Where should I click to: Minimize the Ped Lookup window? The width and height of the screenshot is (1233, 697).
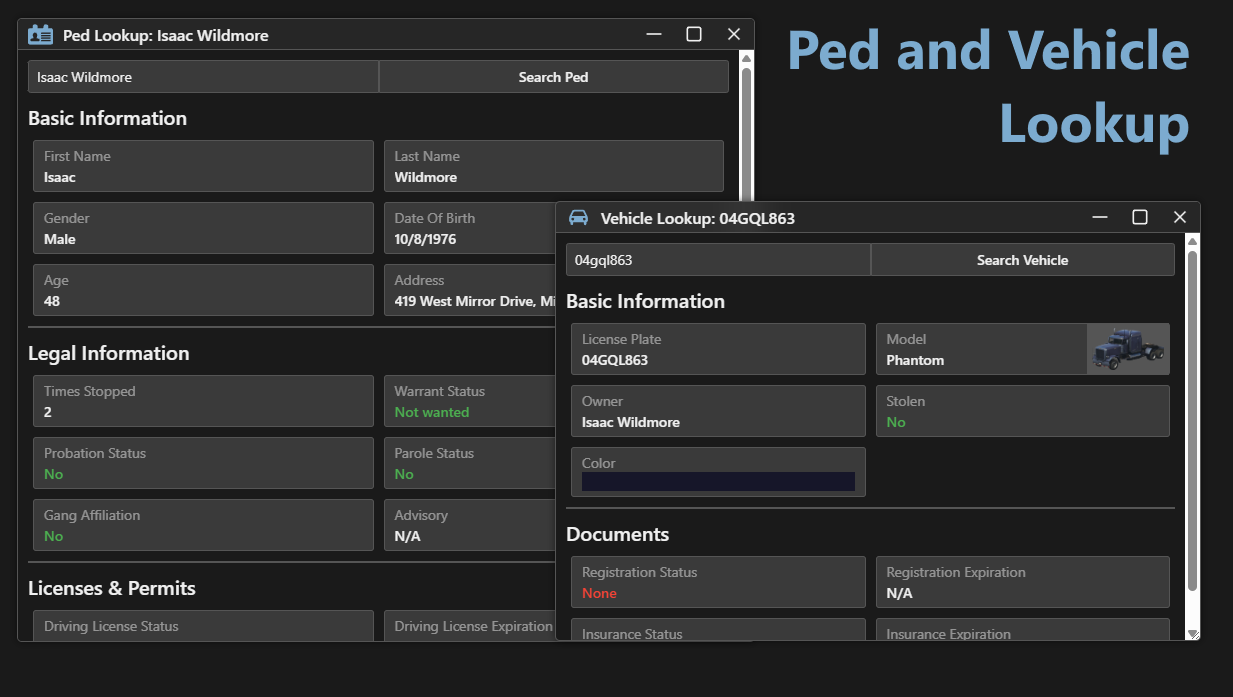click(654, 34)
